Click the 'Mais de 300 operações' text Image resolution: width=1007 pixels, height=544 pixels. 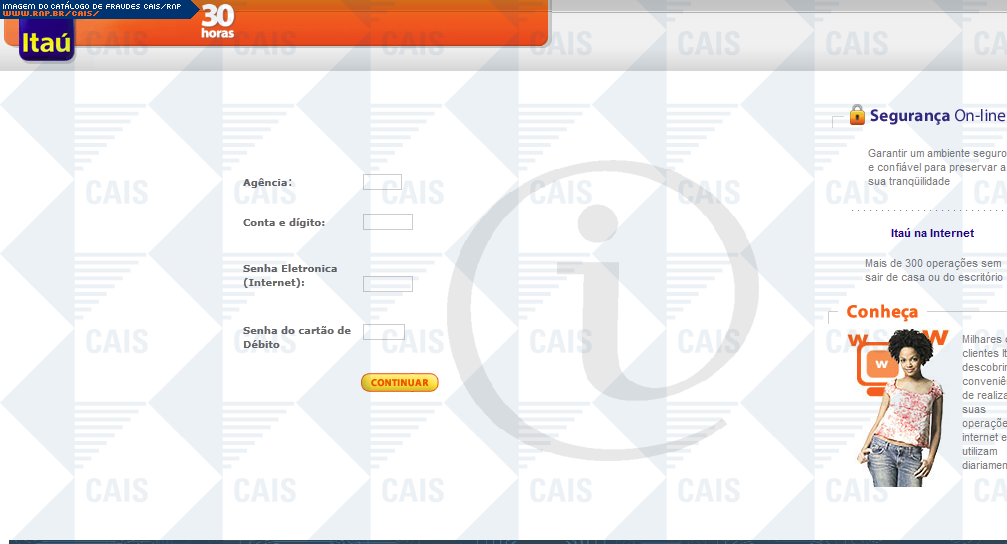coord(933,270)
